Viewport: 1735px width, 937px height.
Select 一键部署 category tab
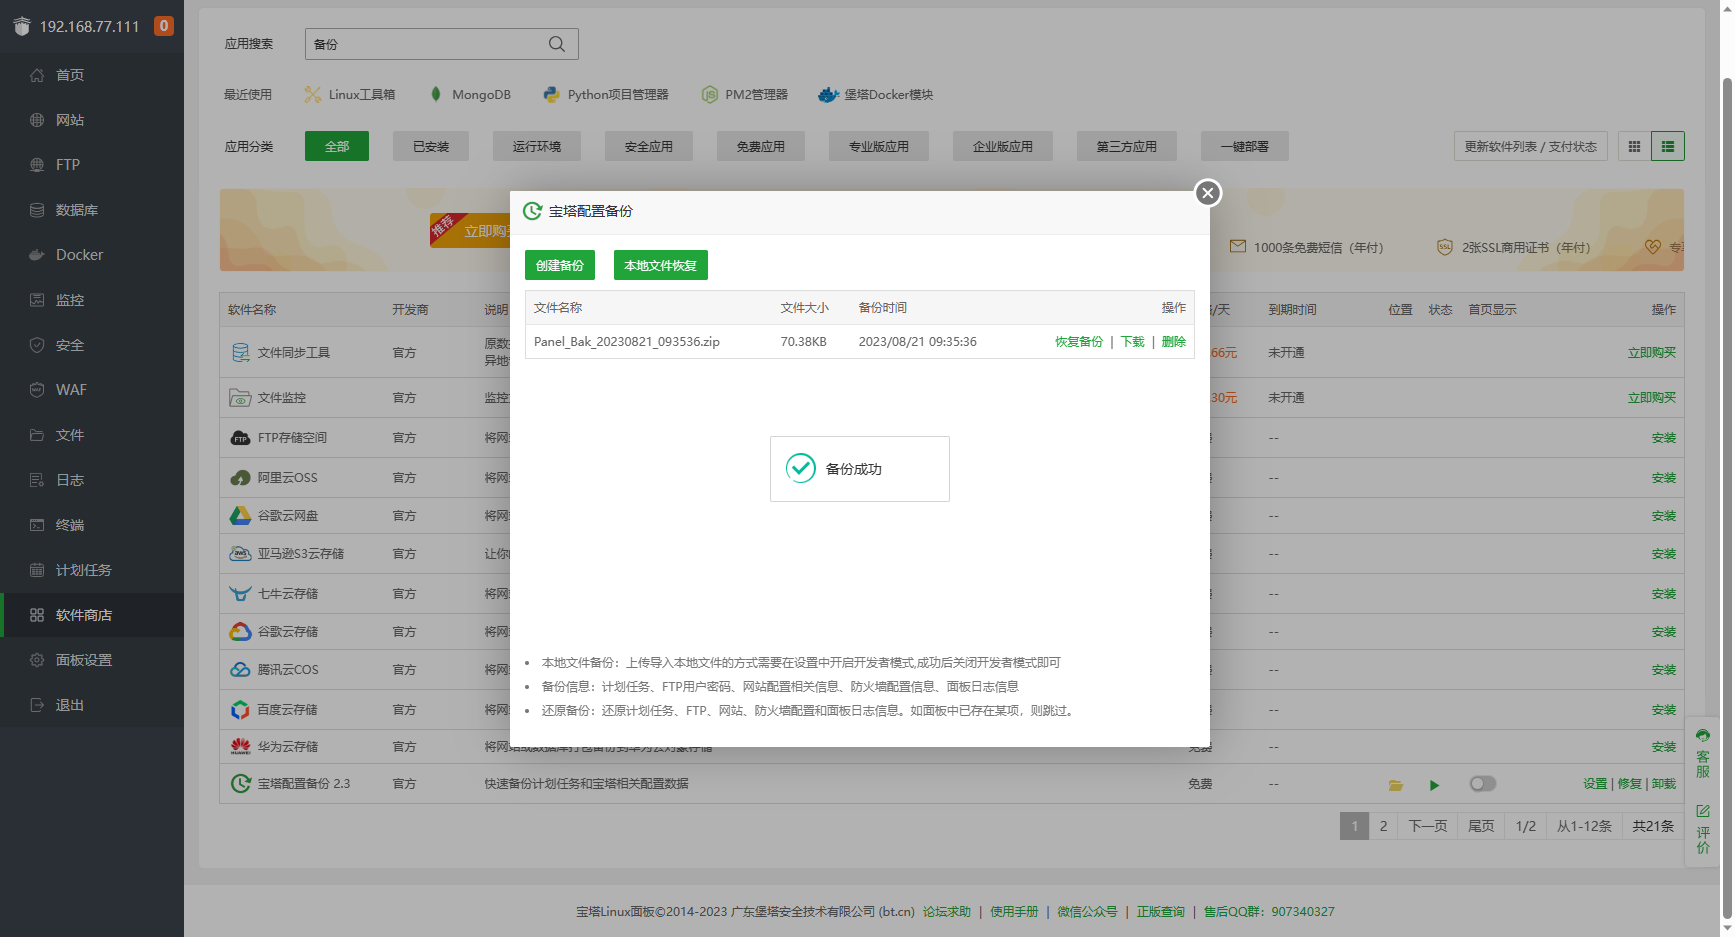click(x=1245, y=146)
